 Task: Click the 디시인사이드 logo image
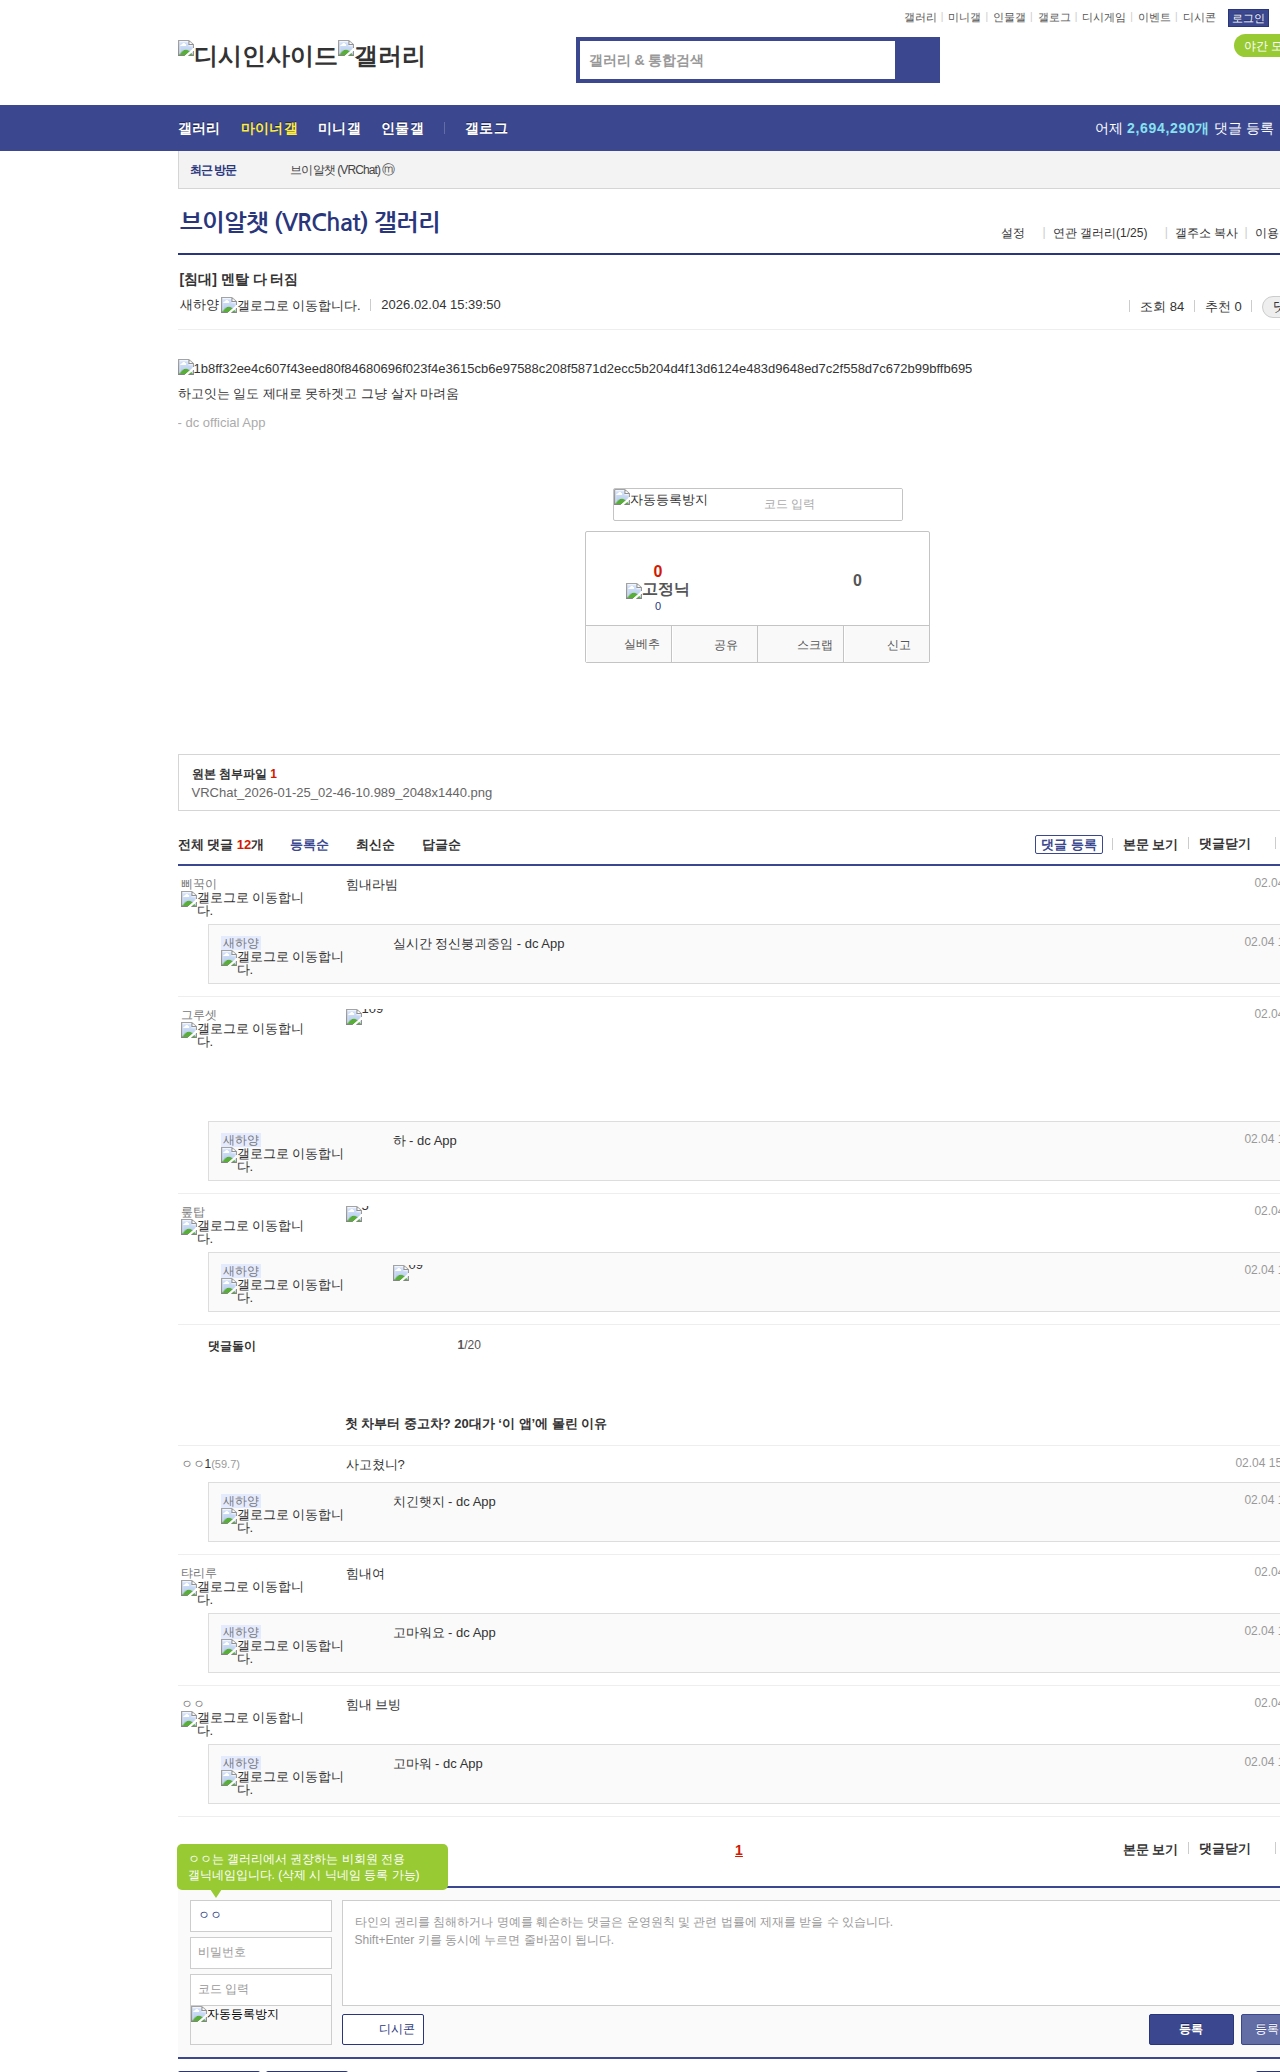tap(258, 56)
